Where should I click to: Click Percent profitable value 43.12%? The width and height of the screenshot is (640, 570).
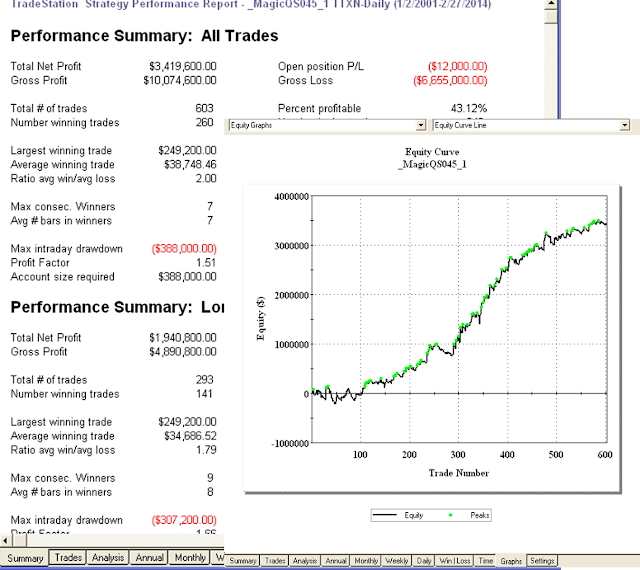coord(469,109)
